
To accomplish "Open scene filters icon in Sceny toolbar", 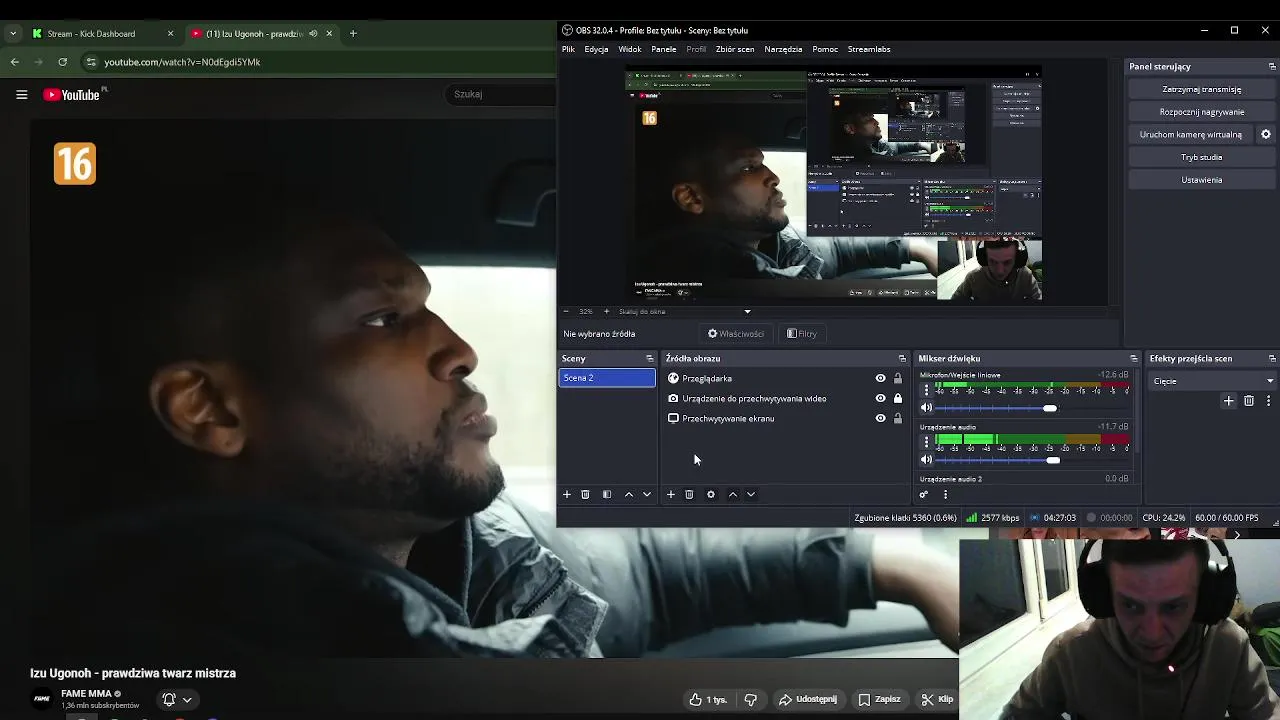I will click(607, 494).
